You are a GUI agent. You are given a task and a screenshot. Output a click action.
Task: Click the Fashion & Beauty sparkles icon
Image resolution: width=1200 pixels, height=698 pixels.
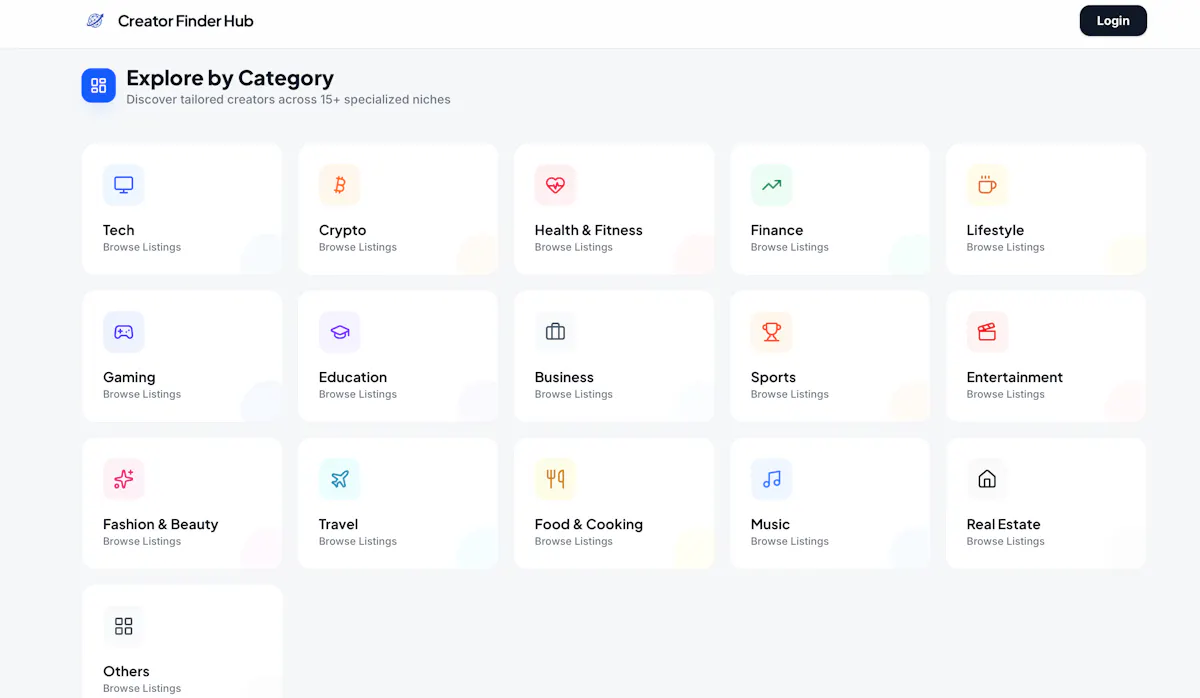(x=124, y=479)
